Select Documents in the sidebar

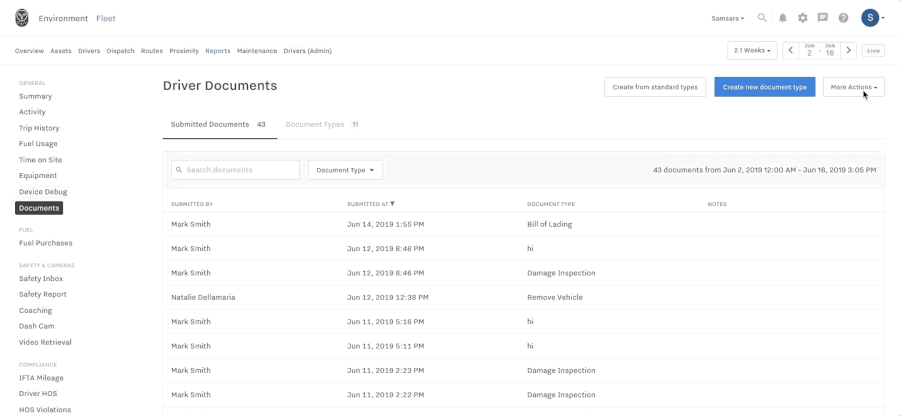pyautogui.click(x=39, y=208)
